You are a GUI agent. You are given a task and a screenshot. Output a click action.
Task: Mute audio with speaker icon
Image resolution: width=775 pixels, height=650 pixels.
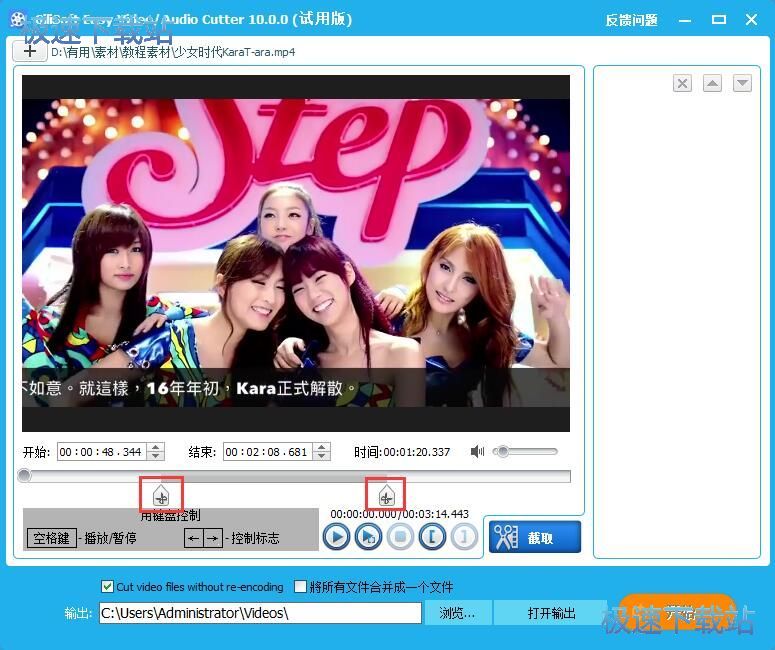coord(477,451)
